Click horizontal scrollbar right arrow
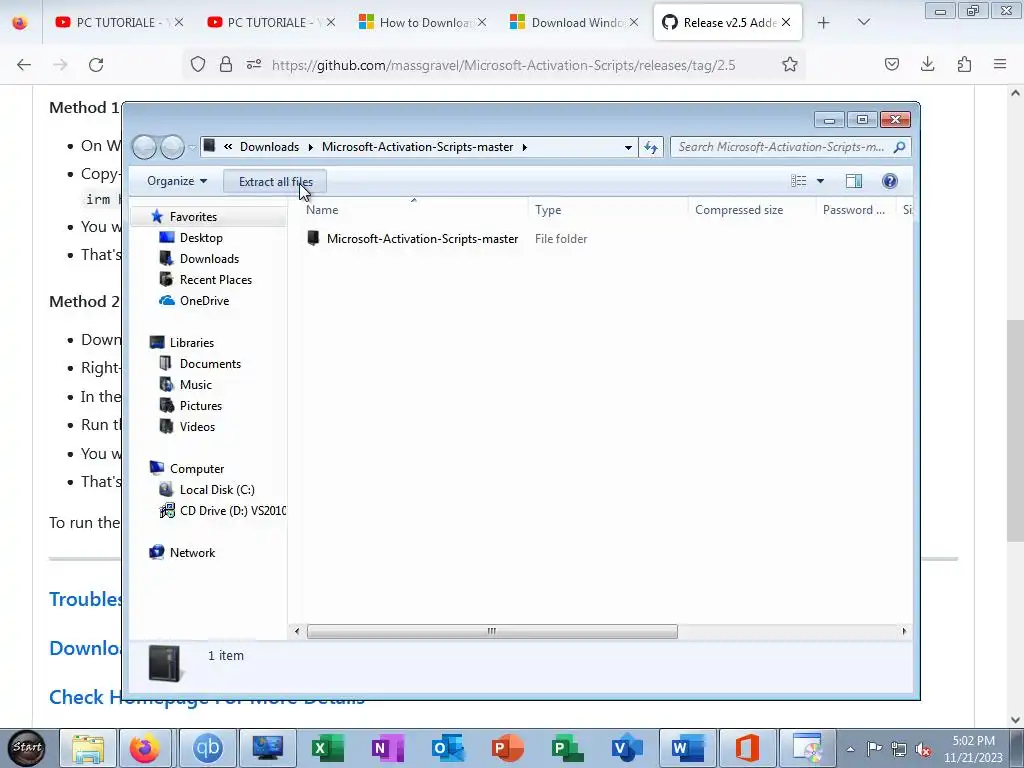Image resolution: width=1024 pixels, height=768 pixels. coord(904,631)
